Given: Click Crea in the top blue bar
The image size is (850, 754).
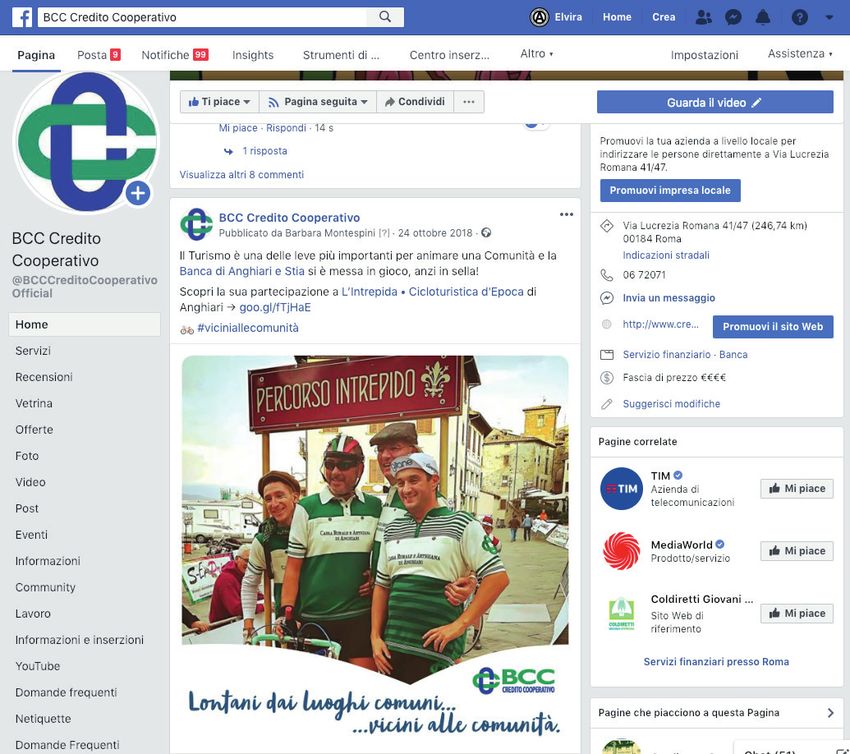Looking at the screenshot, I should 664,17.
